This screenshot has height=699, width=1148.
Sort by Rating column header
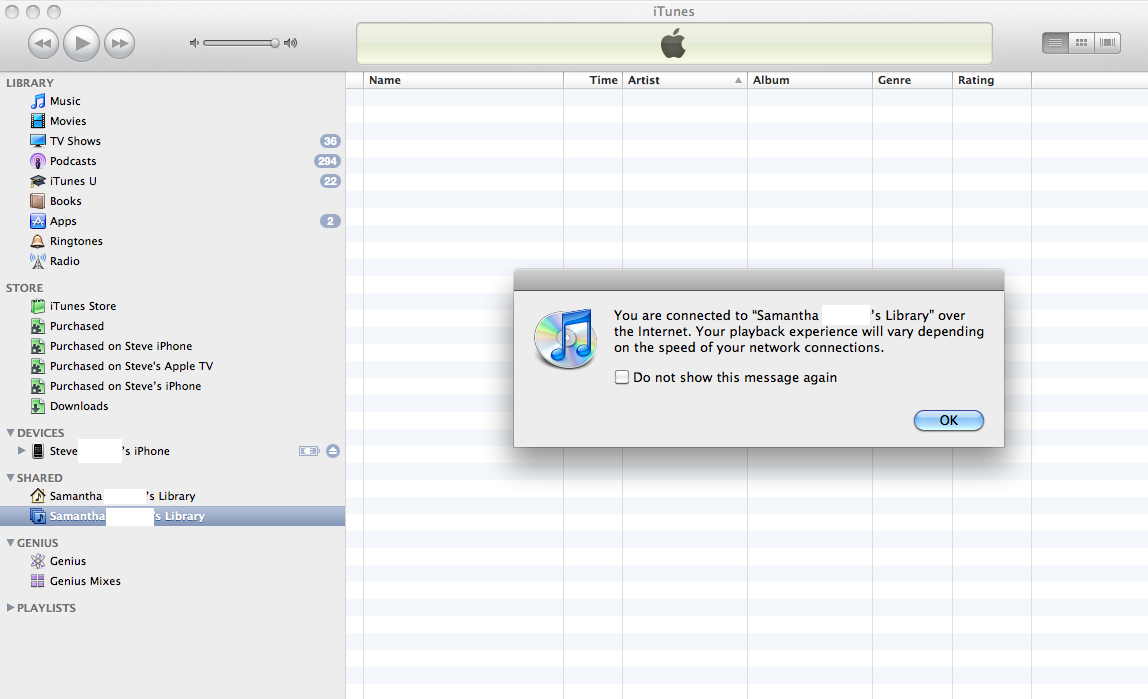991,80
